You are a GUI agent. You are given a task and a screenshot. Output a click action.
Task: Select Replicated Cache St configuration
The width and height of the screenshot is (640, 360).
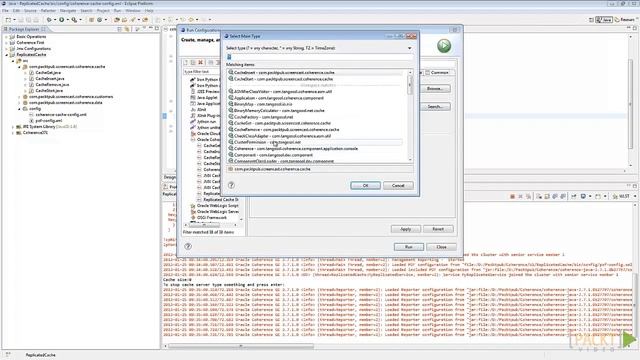point(218,200)
